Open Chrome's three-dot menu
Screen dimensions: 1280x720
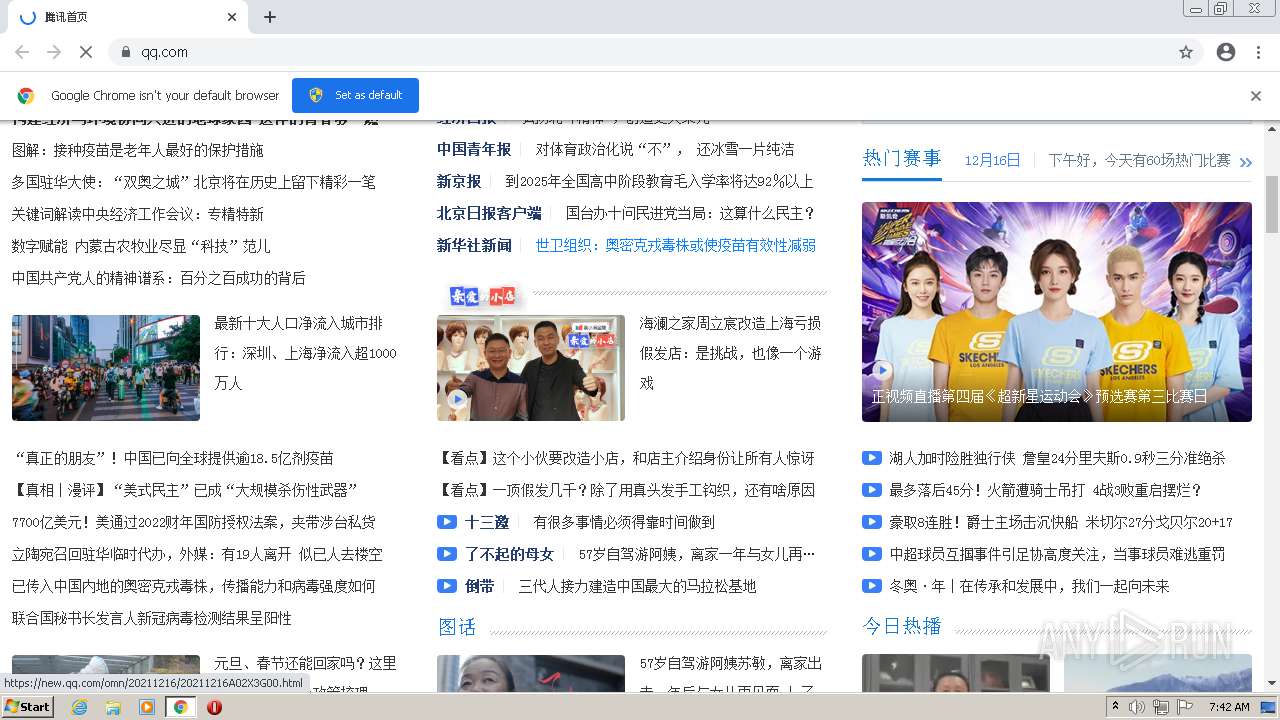tap(1258, 52)
